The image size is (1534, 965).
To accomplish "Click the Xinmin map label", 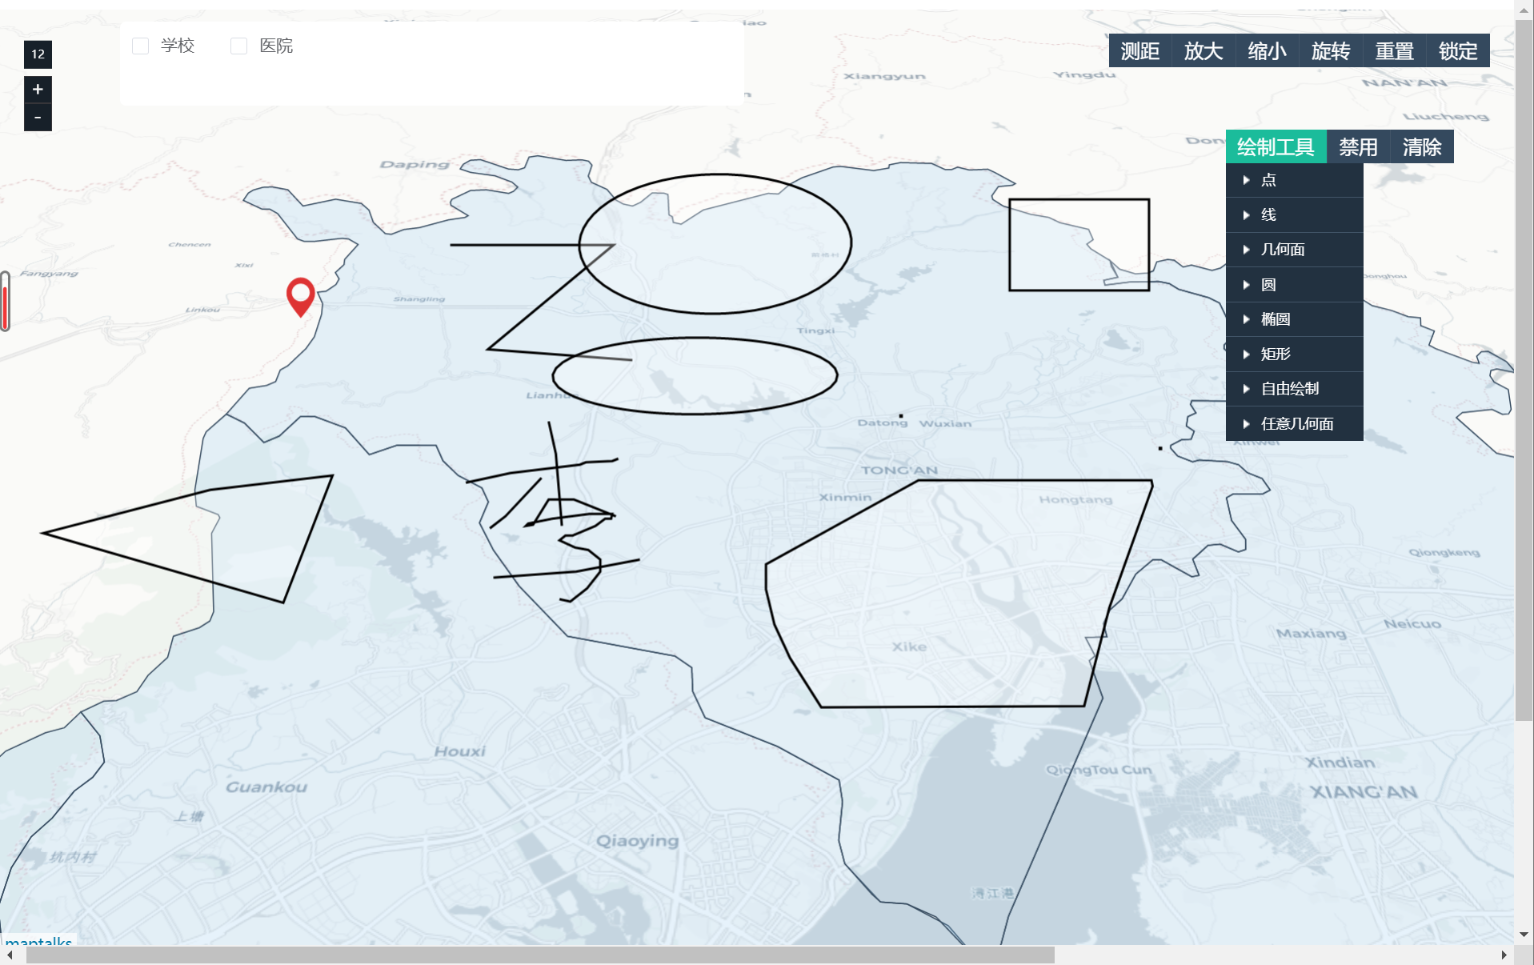I will click(845, 497).
